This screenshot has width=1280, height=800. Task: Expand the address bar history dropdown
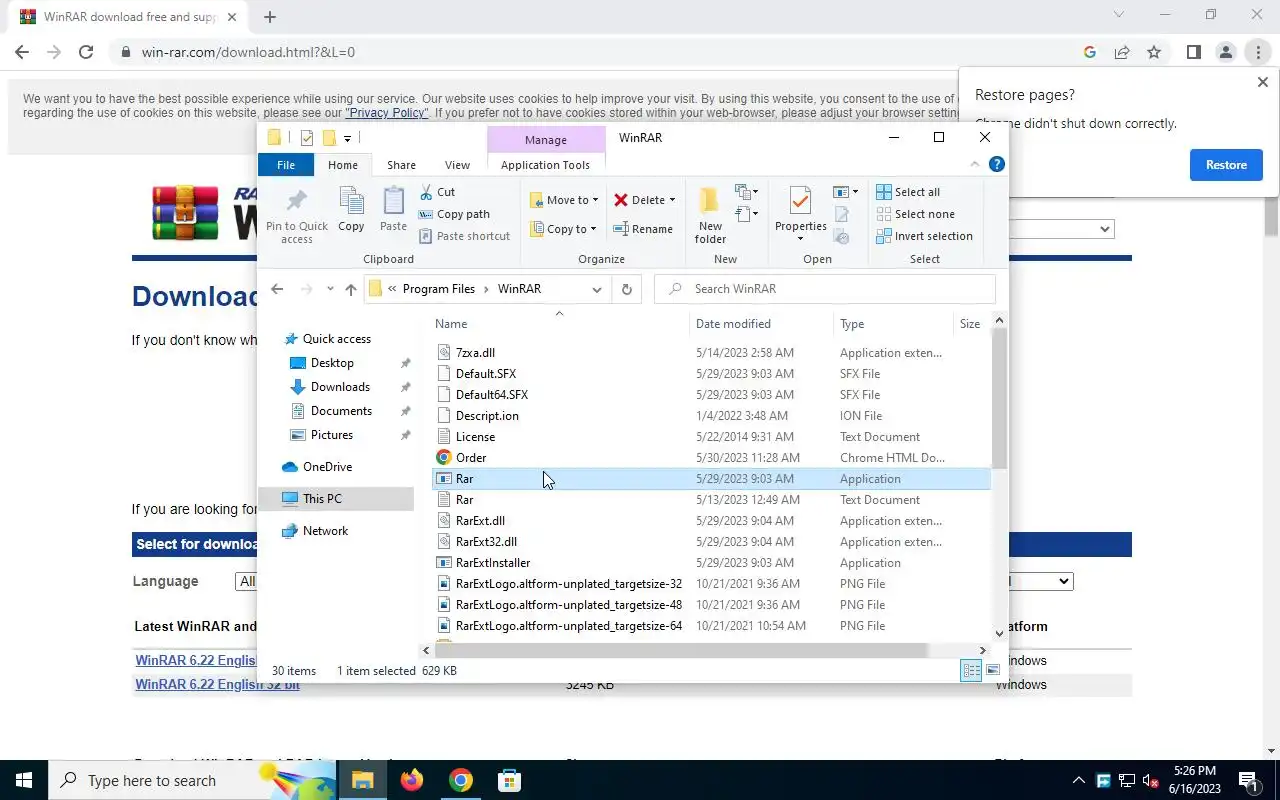pos(597,289)
